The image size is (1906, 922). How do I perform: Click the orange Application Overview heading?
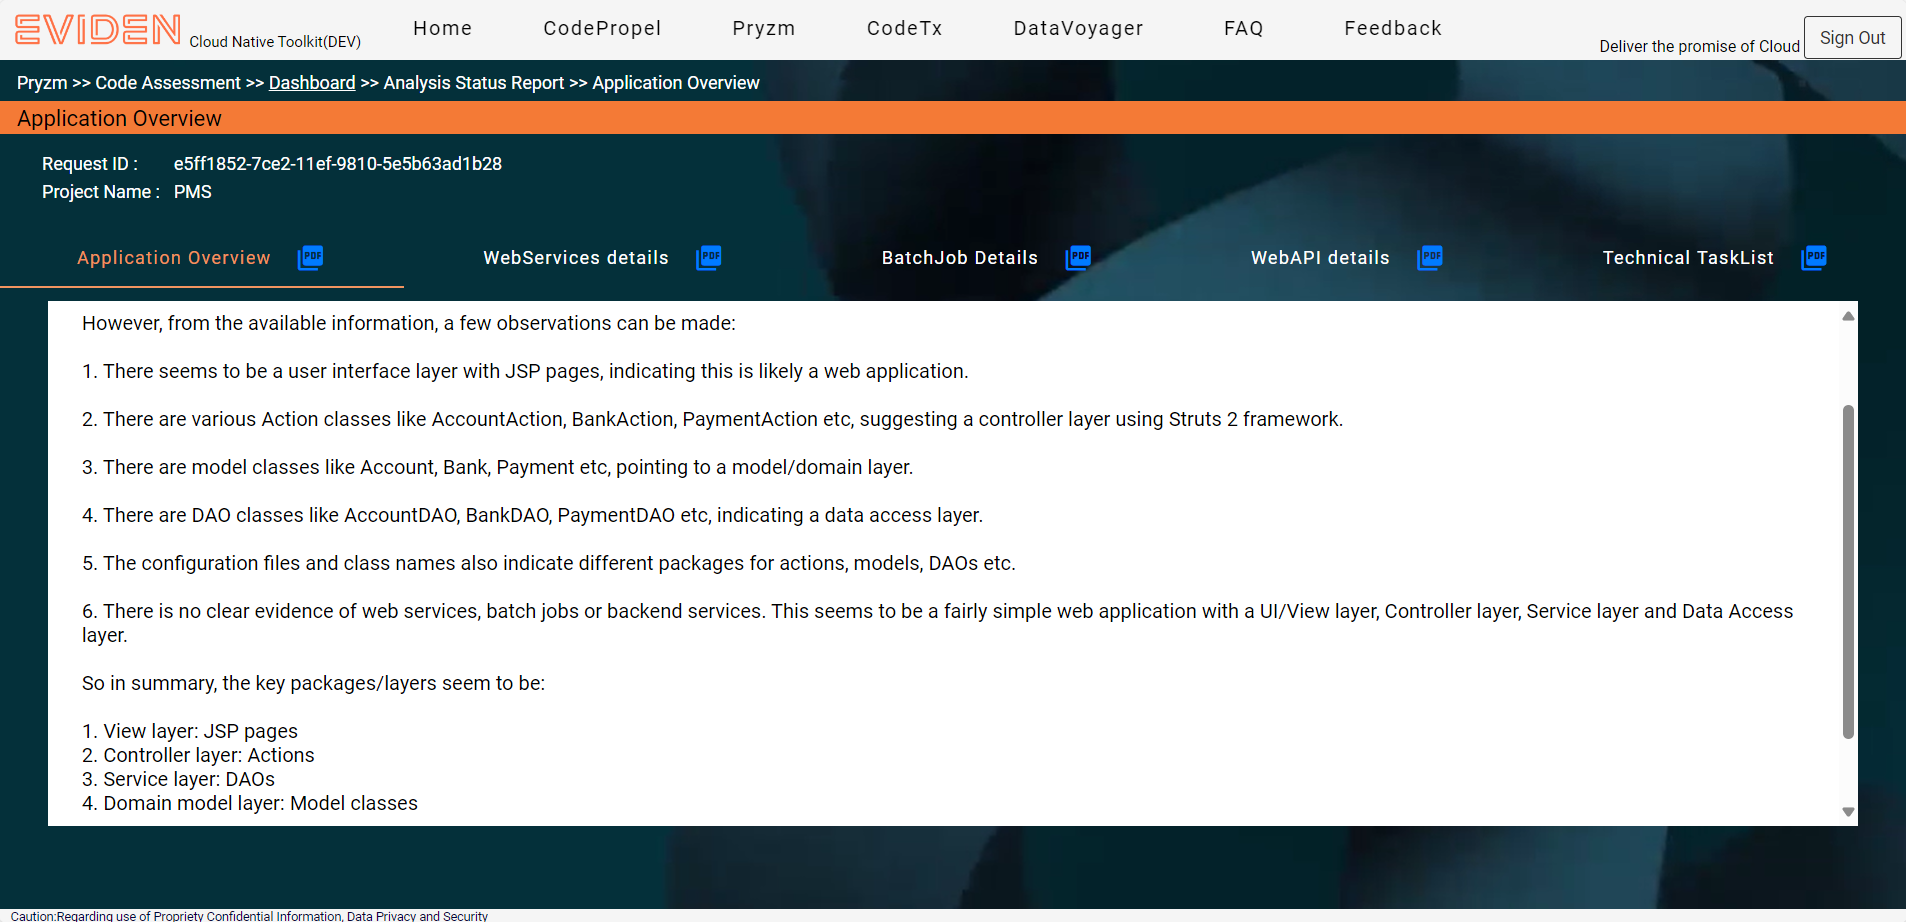tap(120, 118)
